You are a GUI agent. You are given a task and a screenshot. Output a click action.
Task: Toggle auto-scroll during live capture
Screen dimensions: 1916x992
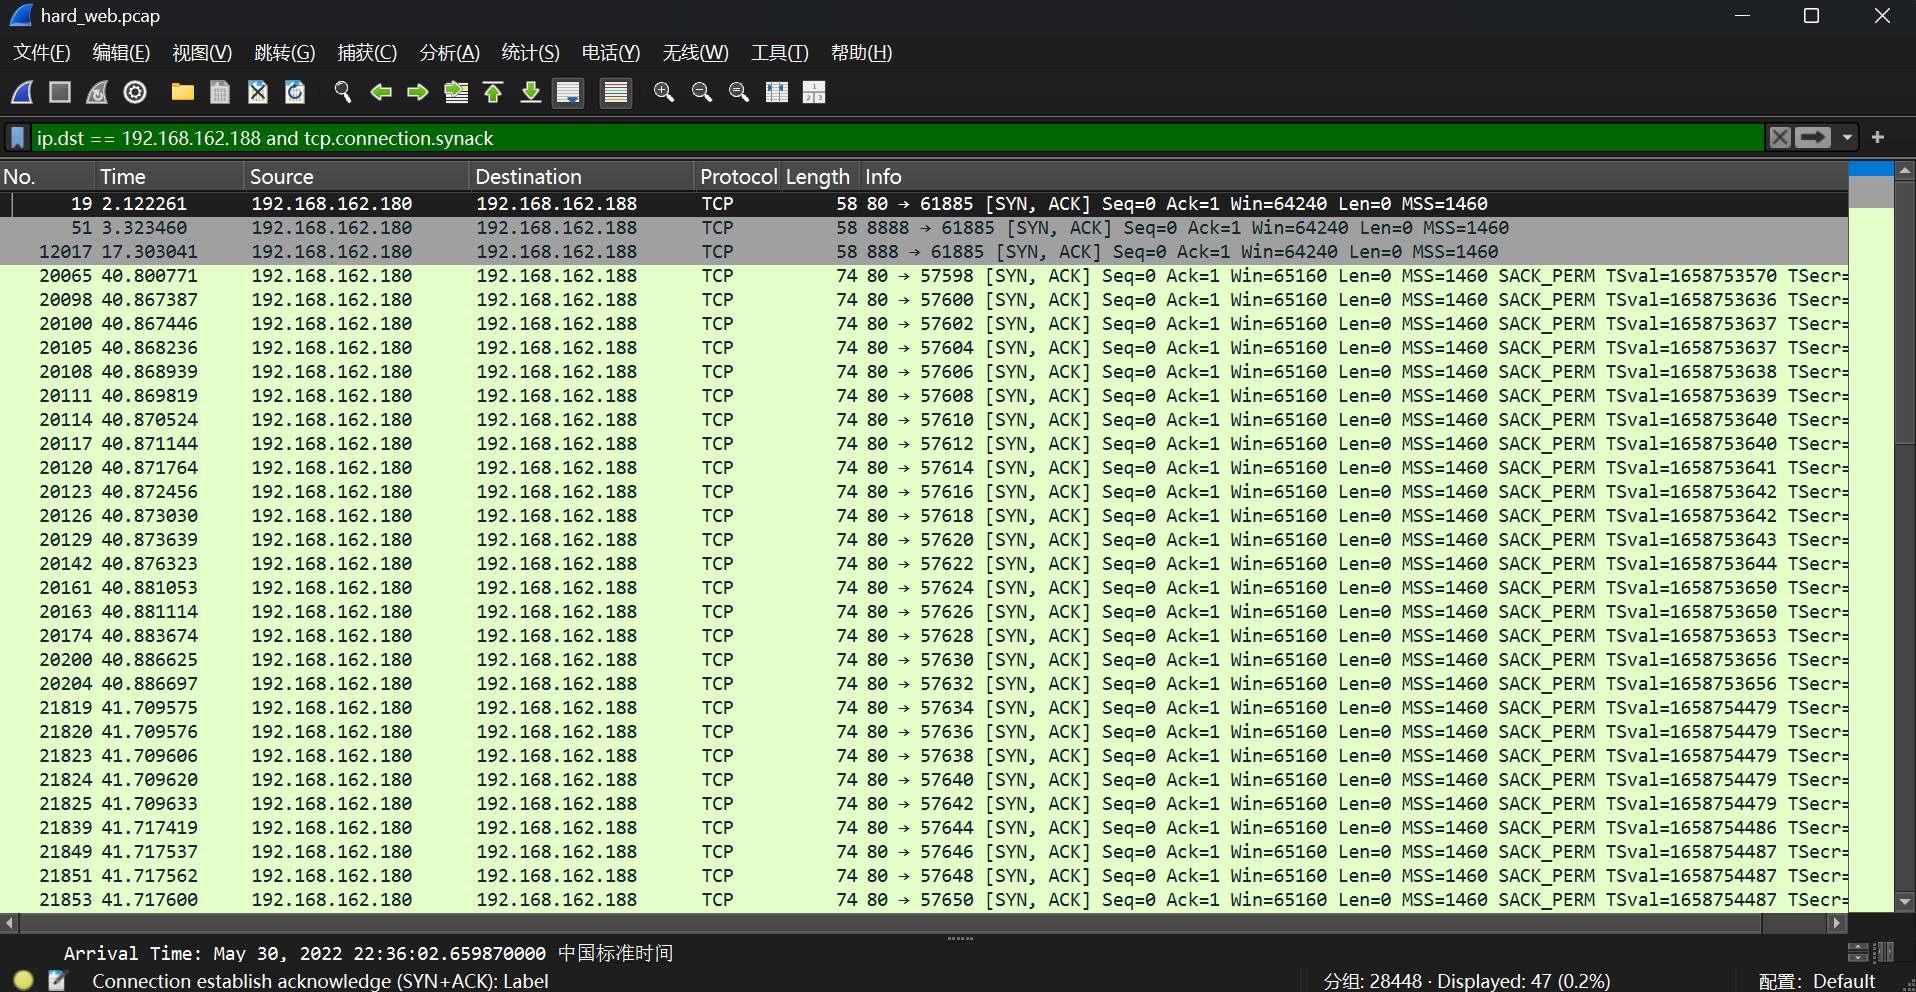click(x=568, y=93)
